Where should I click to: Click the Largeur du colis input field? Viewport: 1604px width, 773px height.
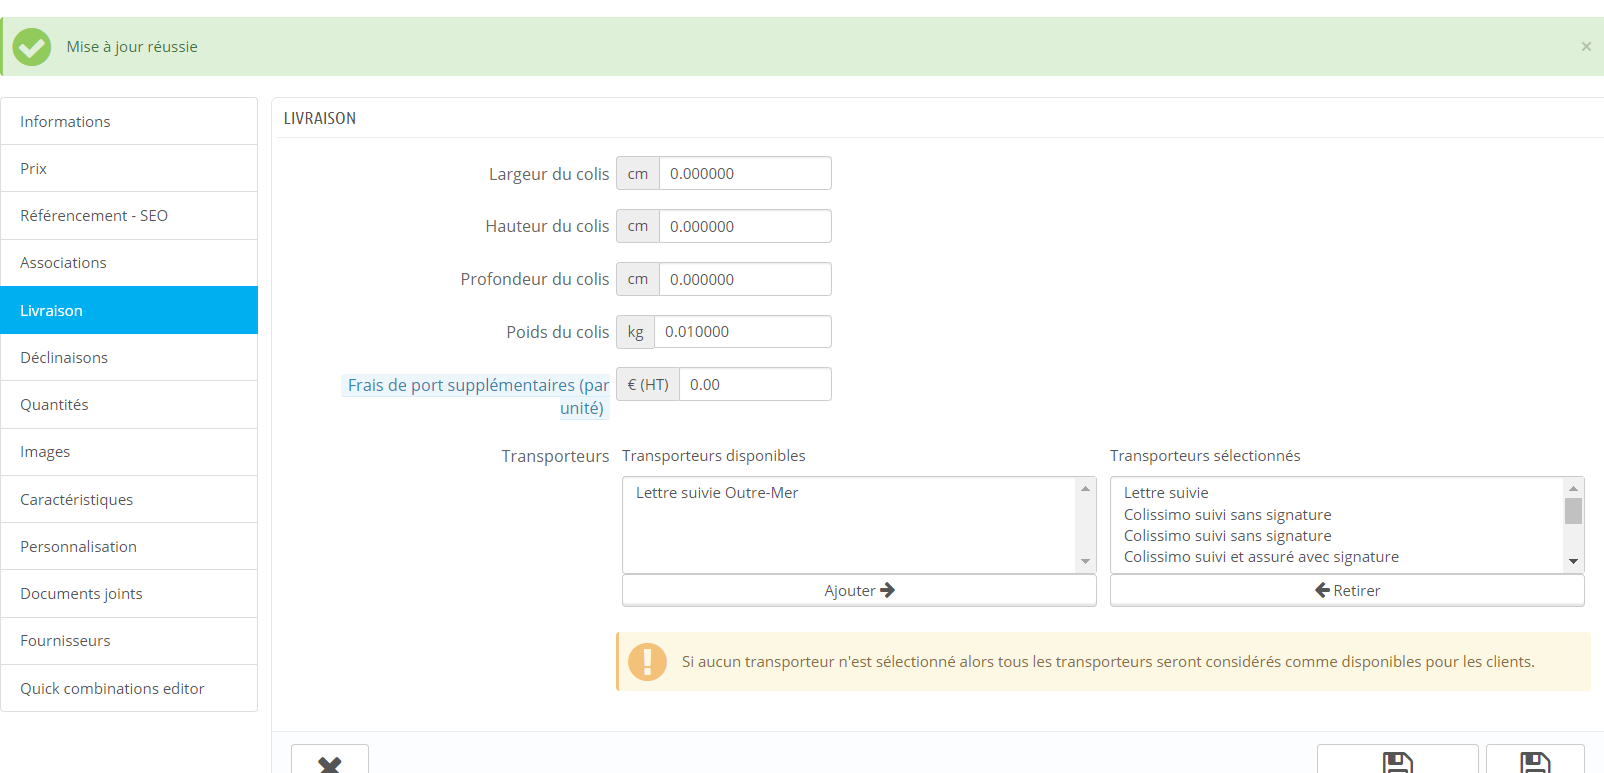coord(745,173)
